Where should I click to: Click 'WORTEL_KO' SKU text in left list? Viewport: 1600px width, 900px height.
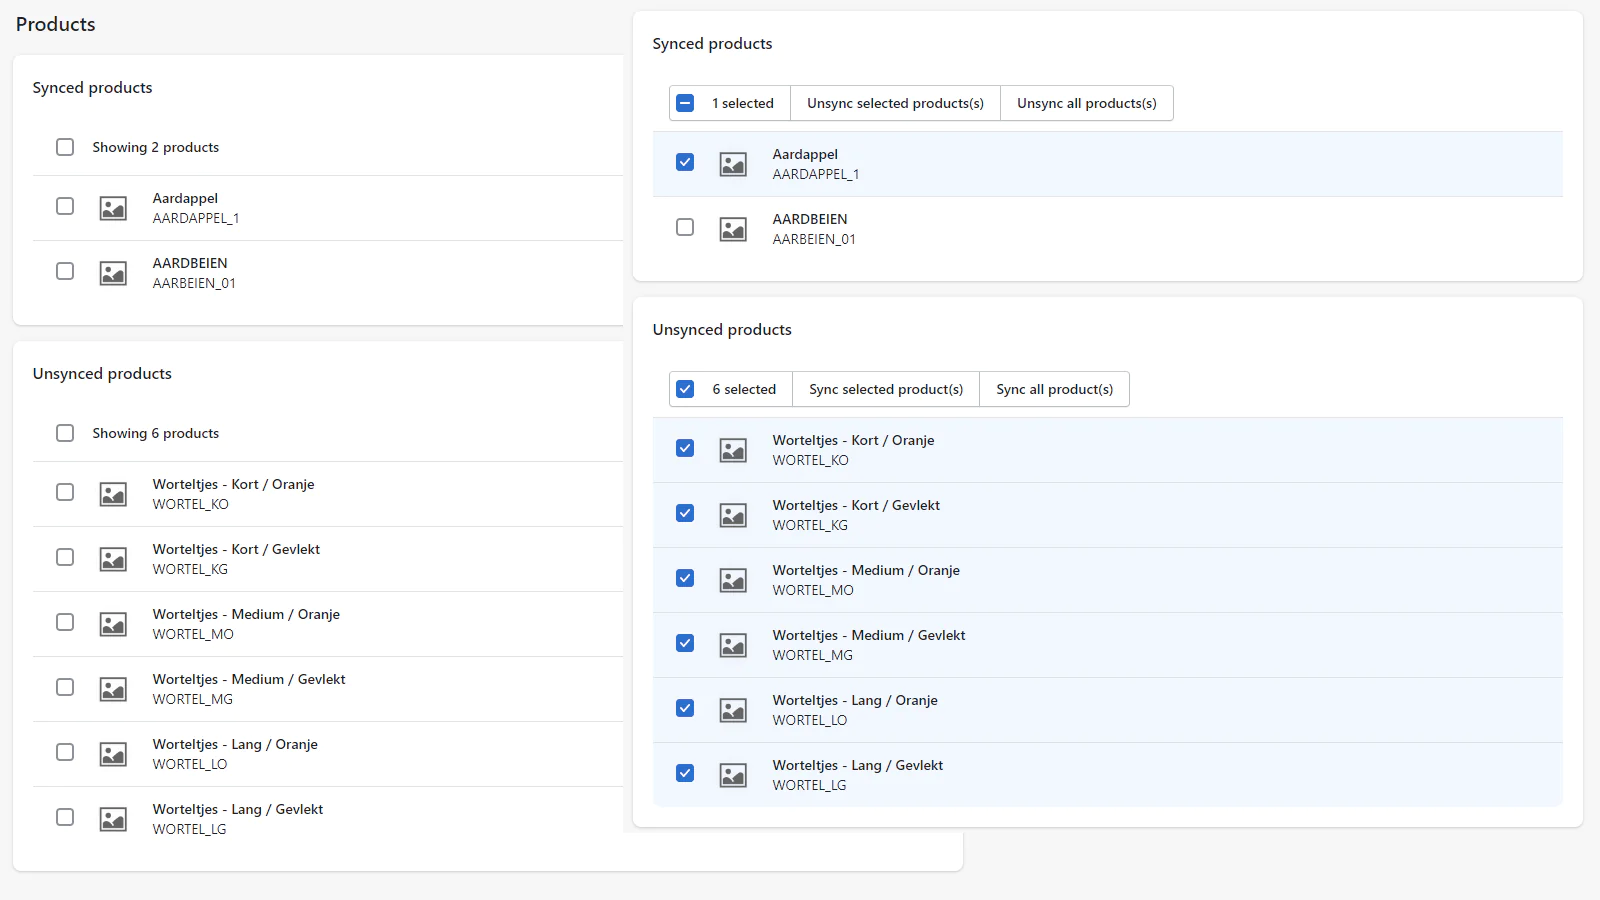(191, 504)
